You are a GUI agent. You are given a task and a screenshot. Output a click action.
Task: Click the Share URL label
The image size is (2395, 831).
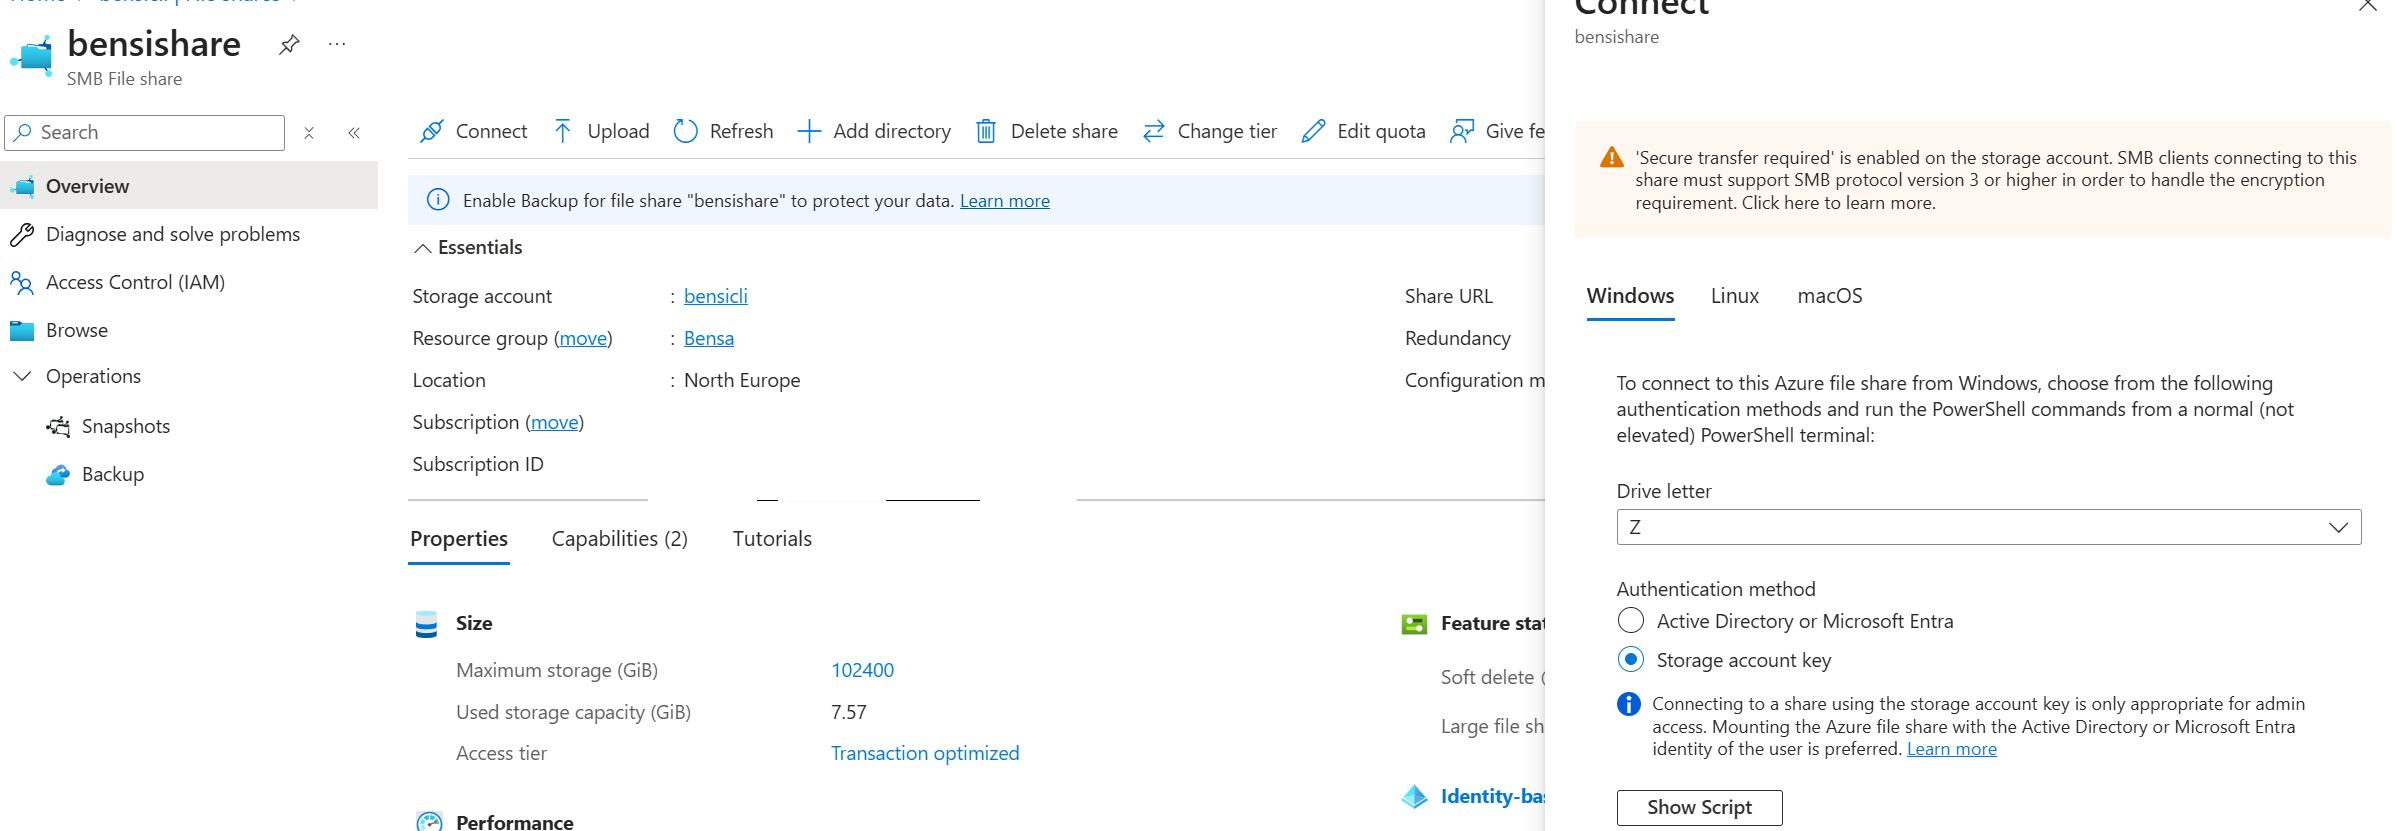coord(1448,296)
